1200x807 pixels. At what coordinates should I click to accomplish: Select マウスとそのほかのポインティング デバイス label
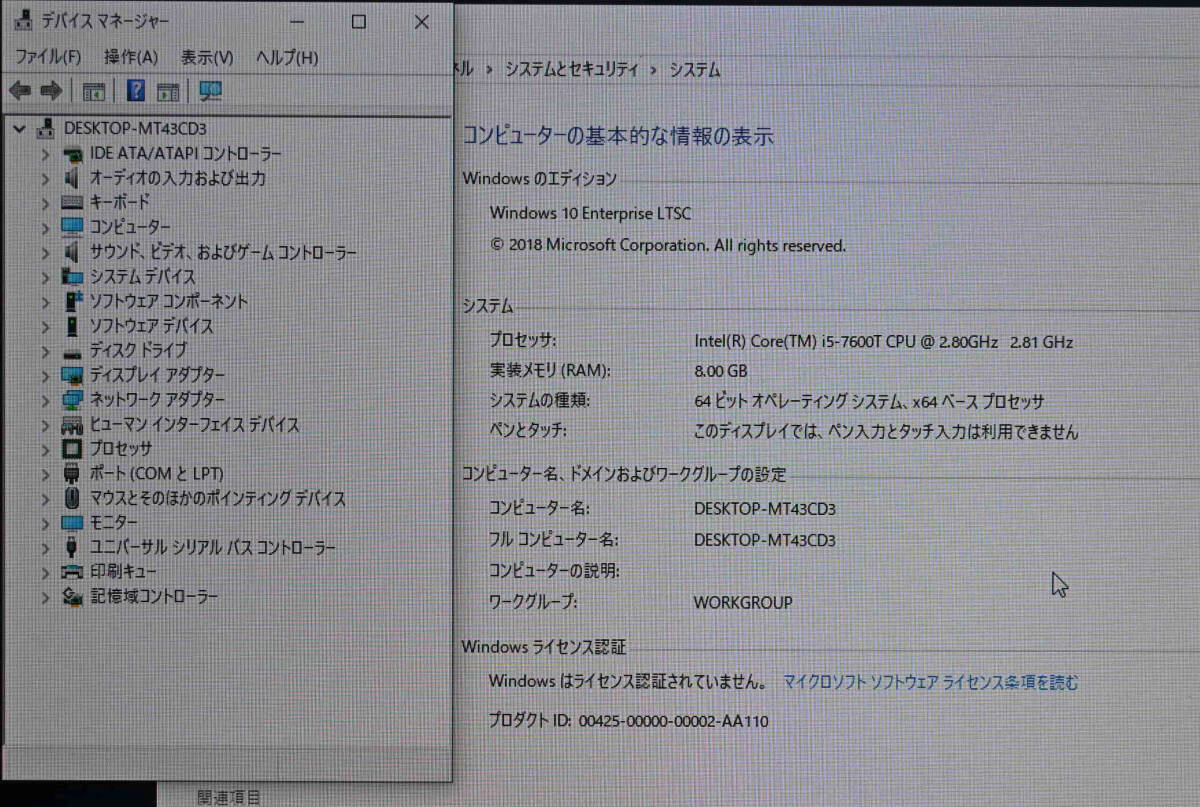[218, 498]
